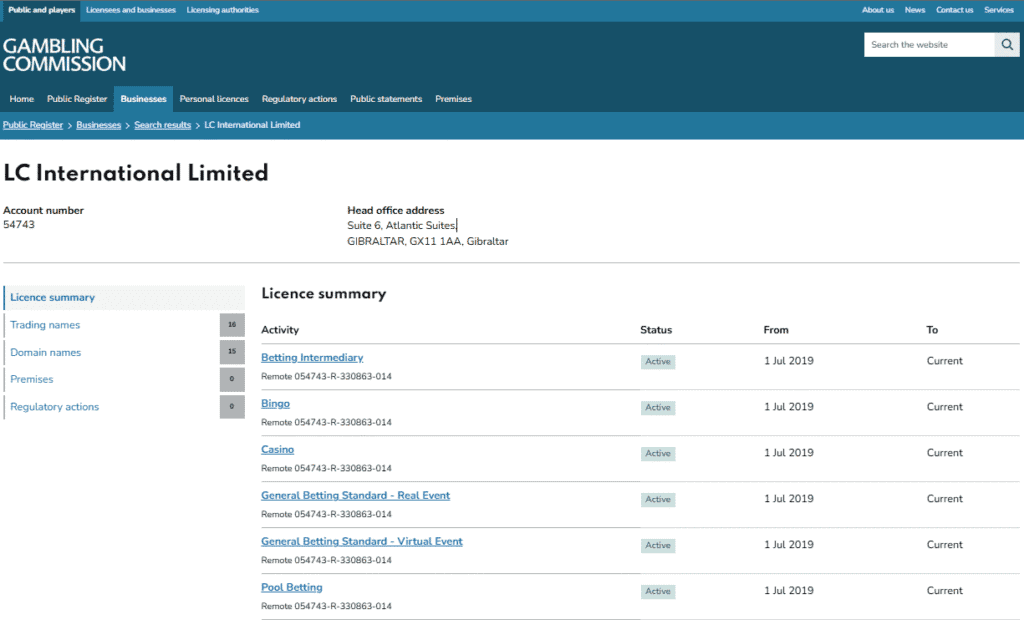Viewport: 1024px width, 620px height.
Task: Click account number 54743
Action: [19, 225]
